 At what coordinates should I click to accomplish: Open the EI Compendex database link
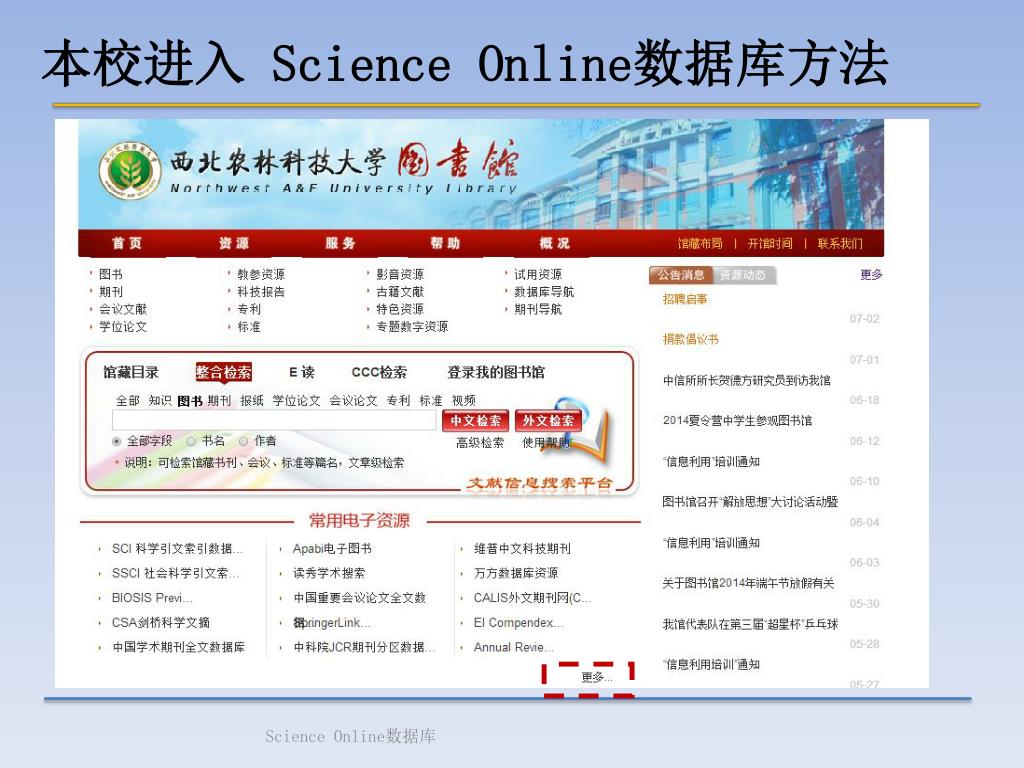point(519,622)
